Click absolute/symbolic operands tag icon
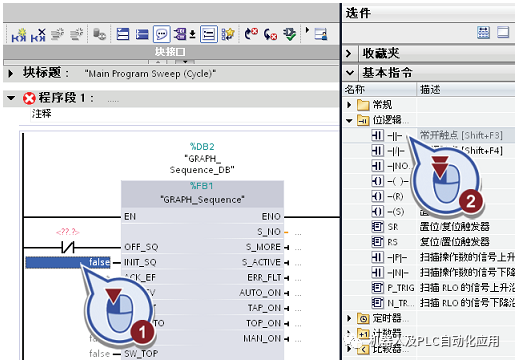Screen dimensions: 516x364 (180, 34)
